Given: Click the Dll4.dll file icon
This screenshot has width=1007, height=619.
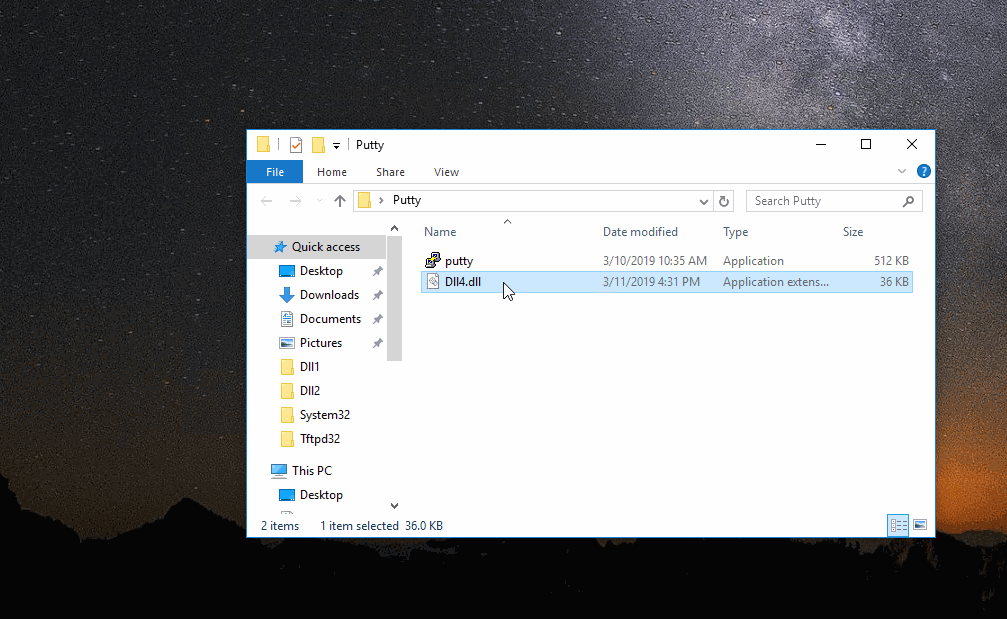Looking at the screenshot, I should pos(432,282).
